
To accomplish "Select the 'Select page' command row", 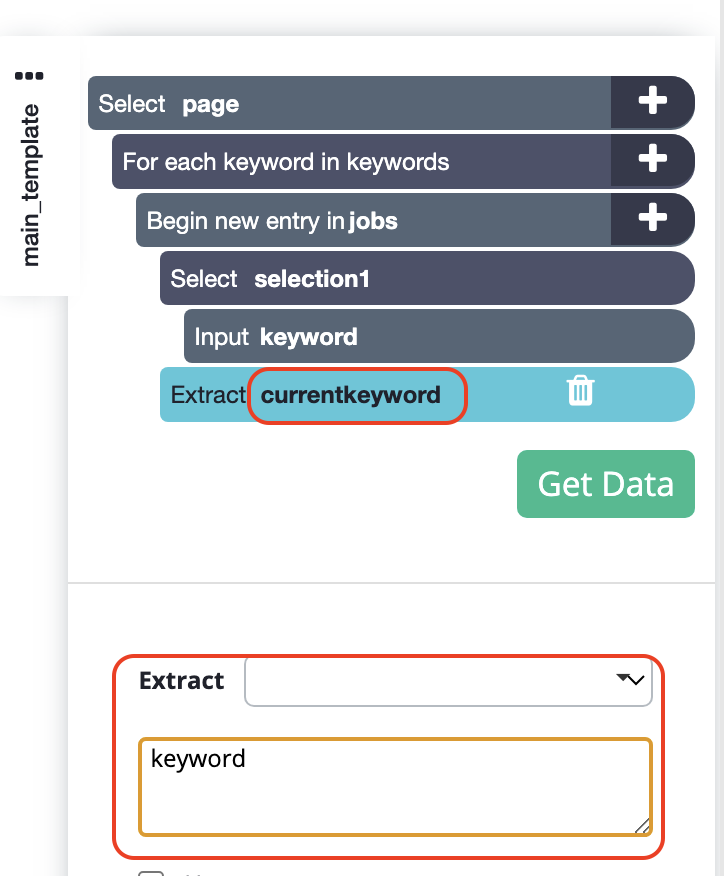I will pos(349,103).
